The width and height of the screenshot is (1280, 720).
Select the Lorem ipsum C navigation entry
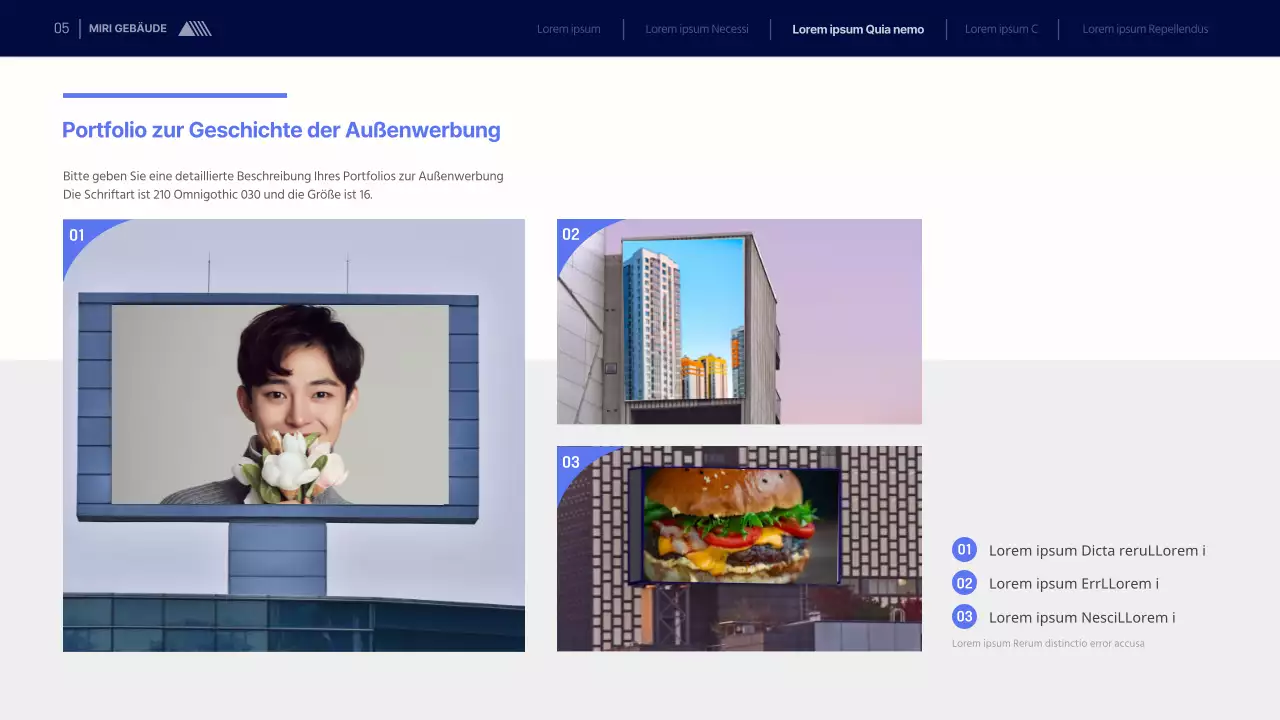1001,29
